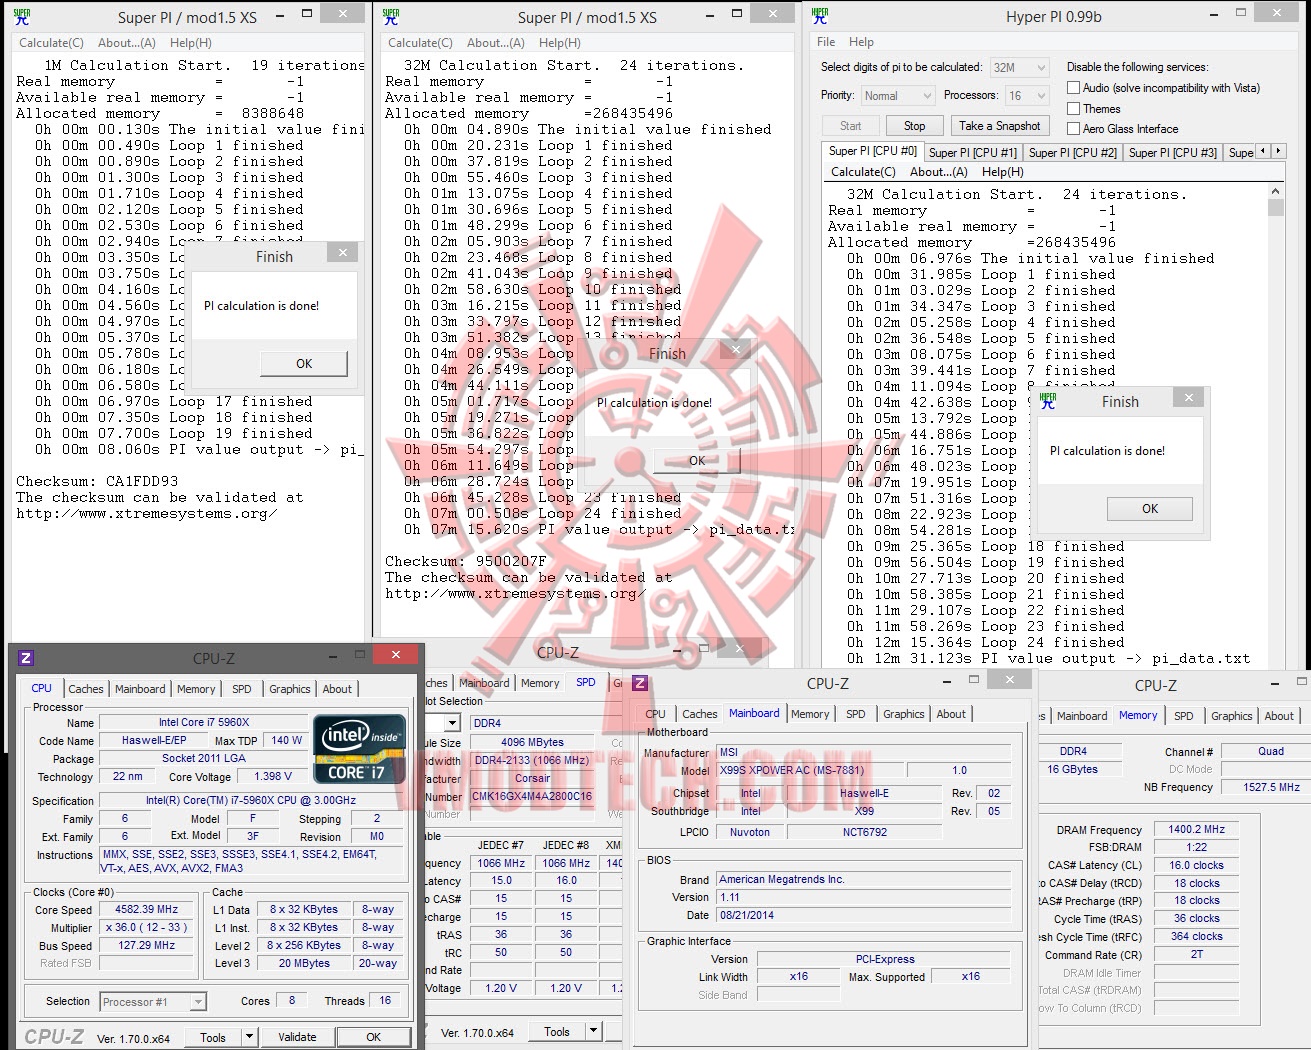Open the Help(H) menu in the 1M Super PI window
The image size is (1311, 1050).
point(190,43)
